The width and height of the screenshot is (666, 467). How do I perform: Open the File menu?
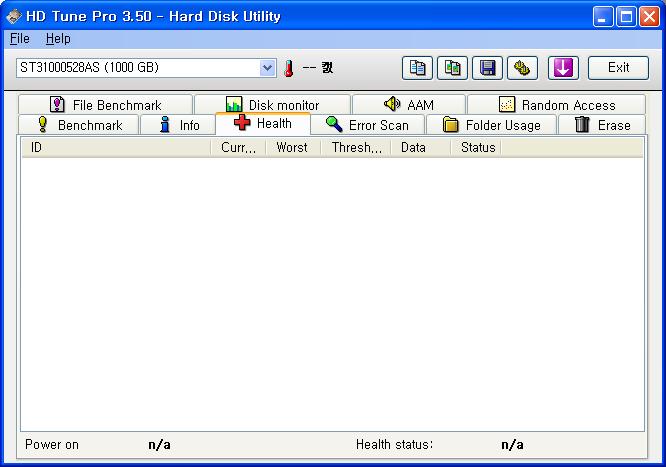(x=20, y=39)
